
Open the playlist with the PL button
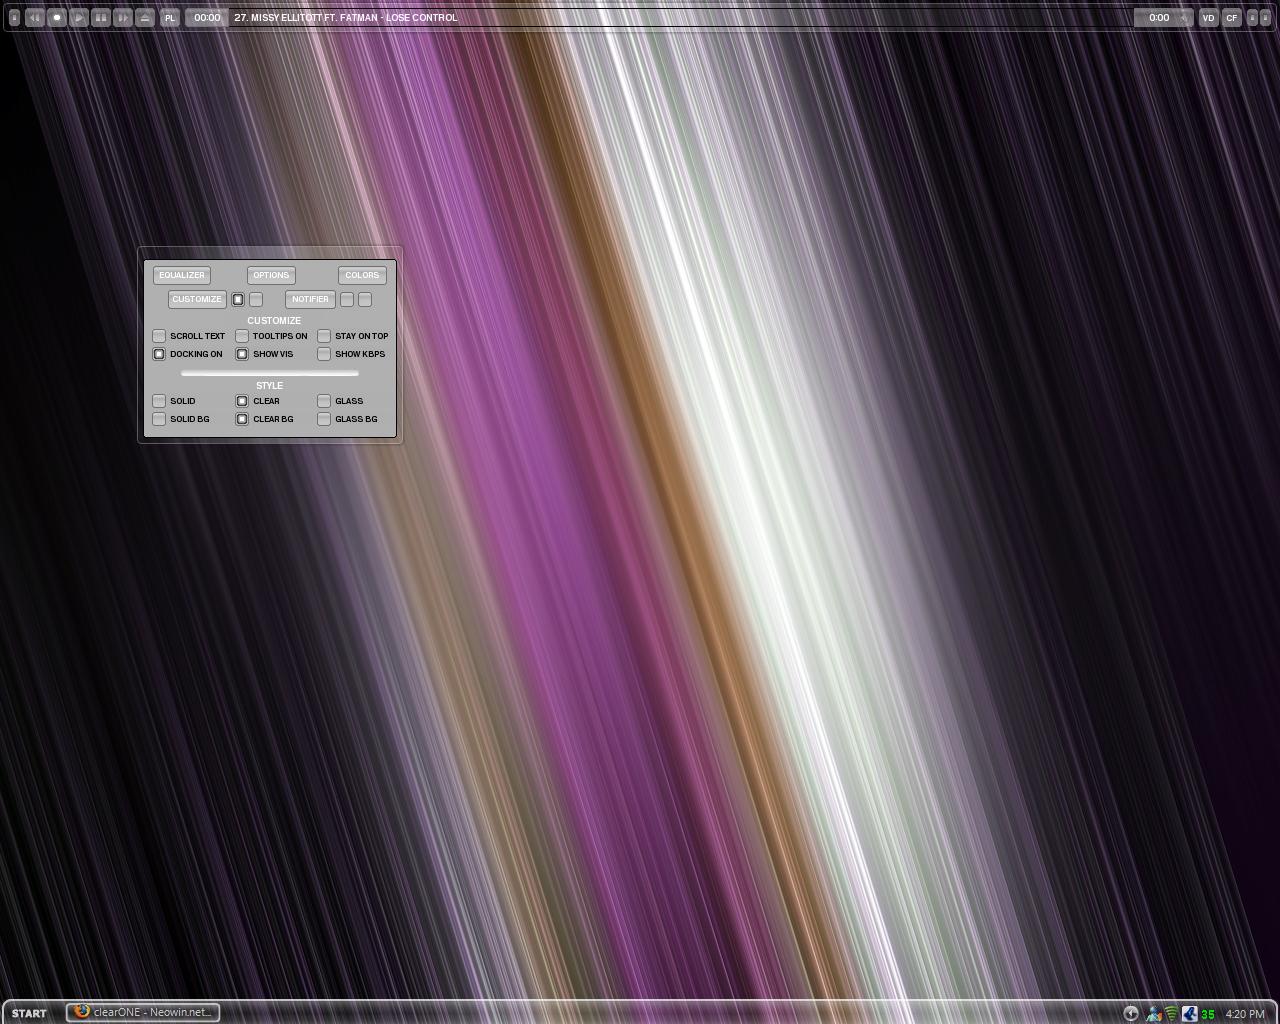(x=170, y=17)
